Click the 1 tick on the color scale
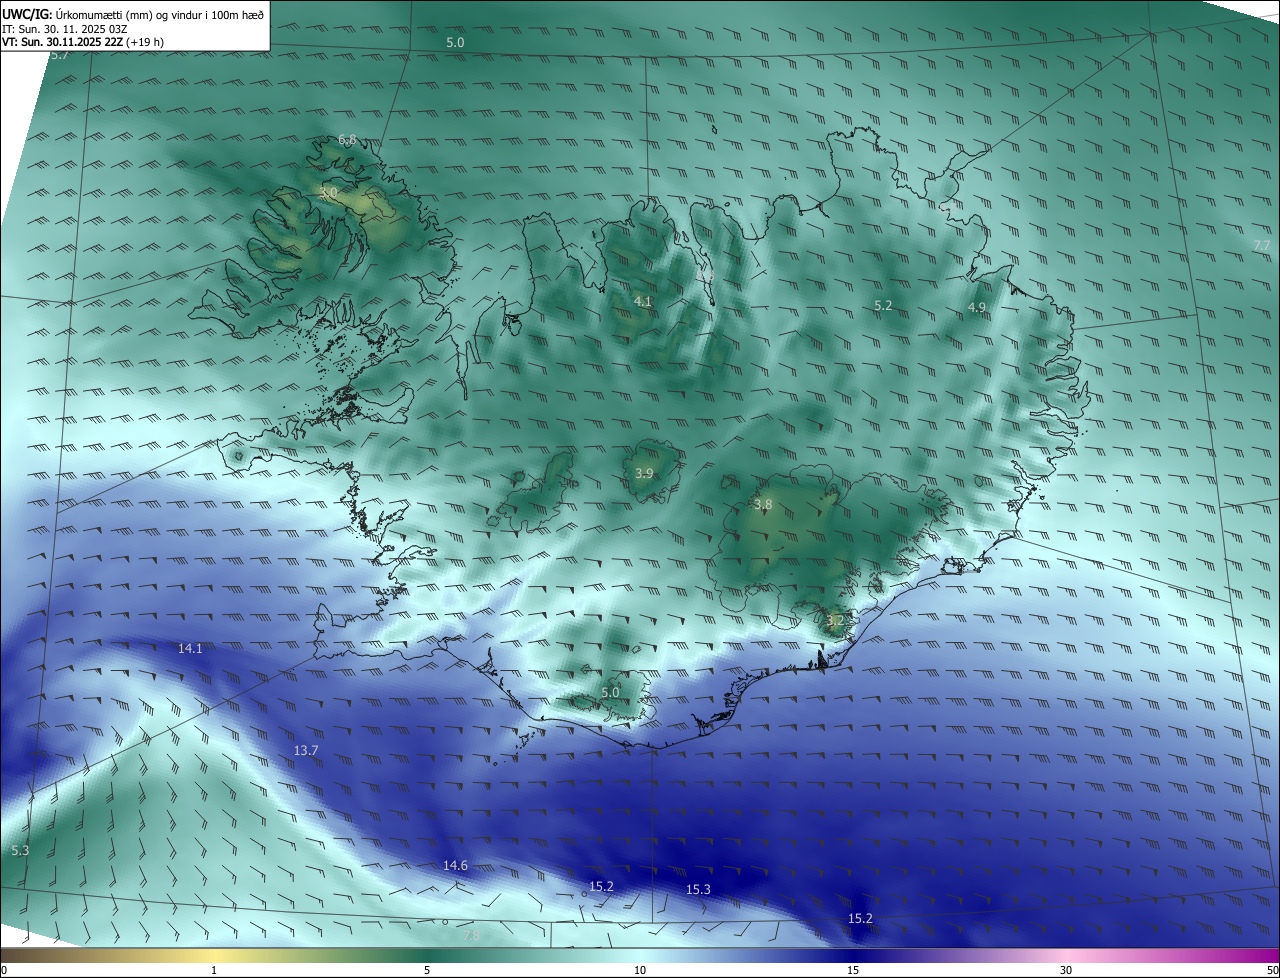 click(x=214, y=970)
